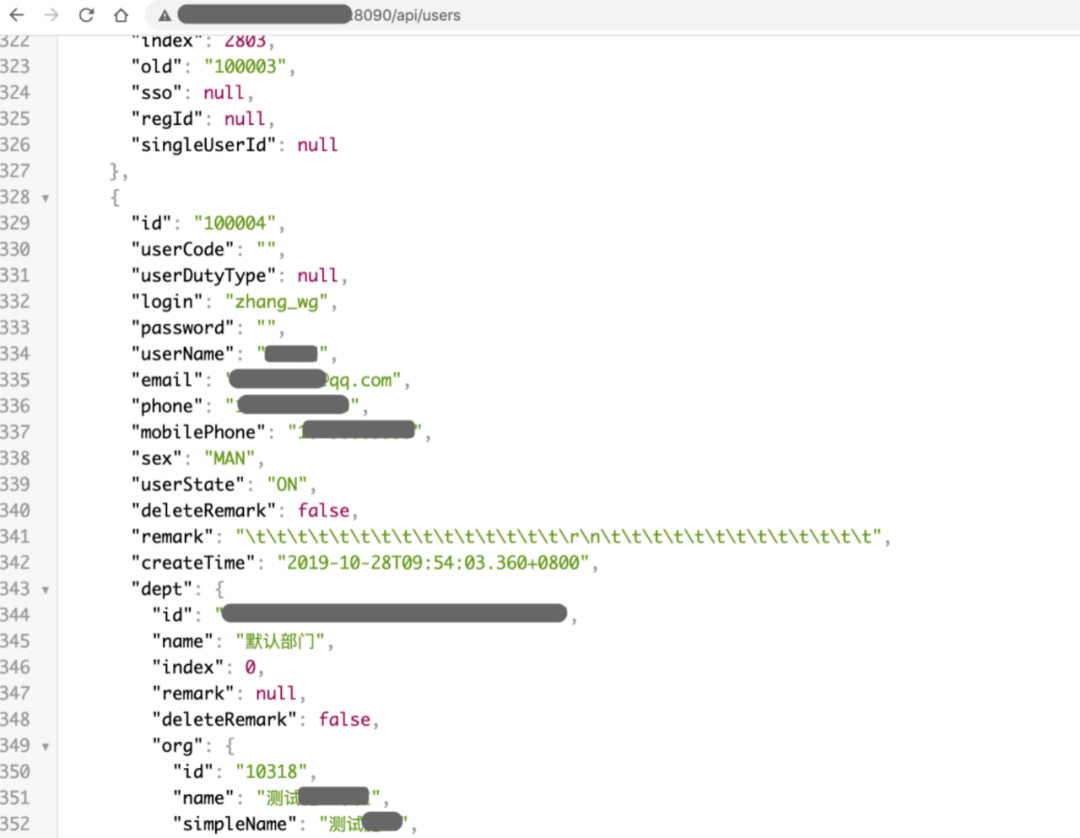Click the "phone" key on line 336
Image resolution: width=1080 pixels, height=838 pixels.
point(167,406)
